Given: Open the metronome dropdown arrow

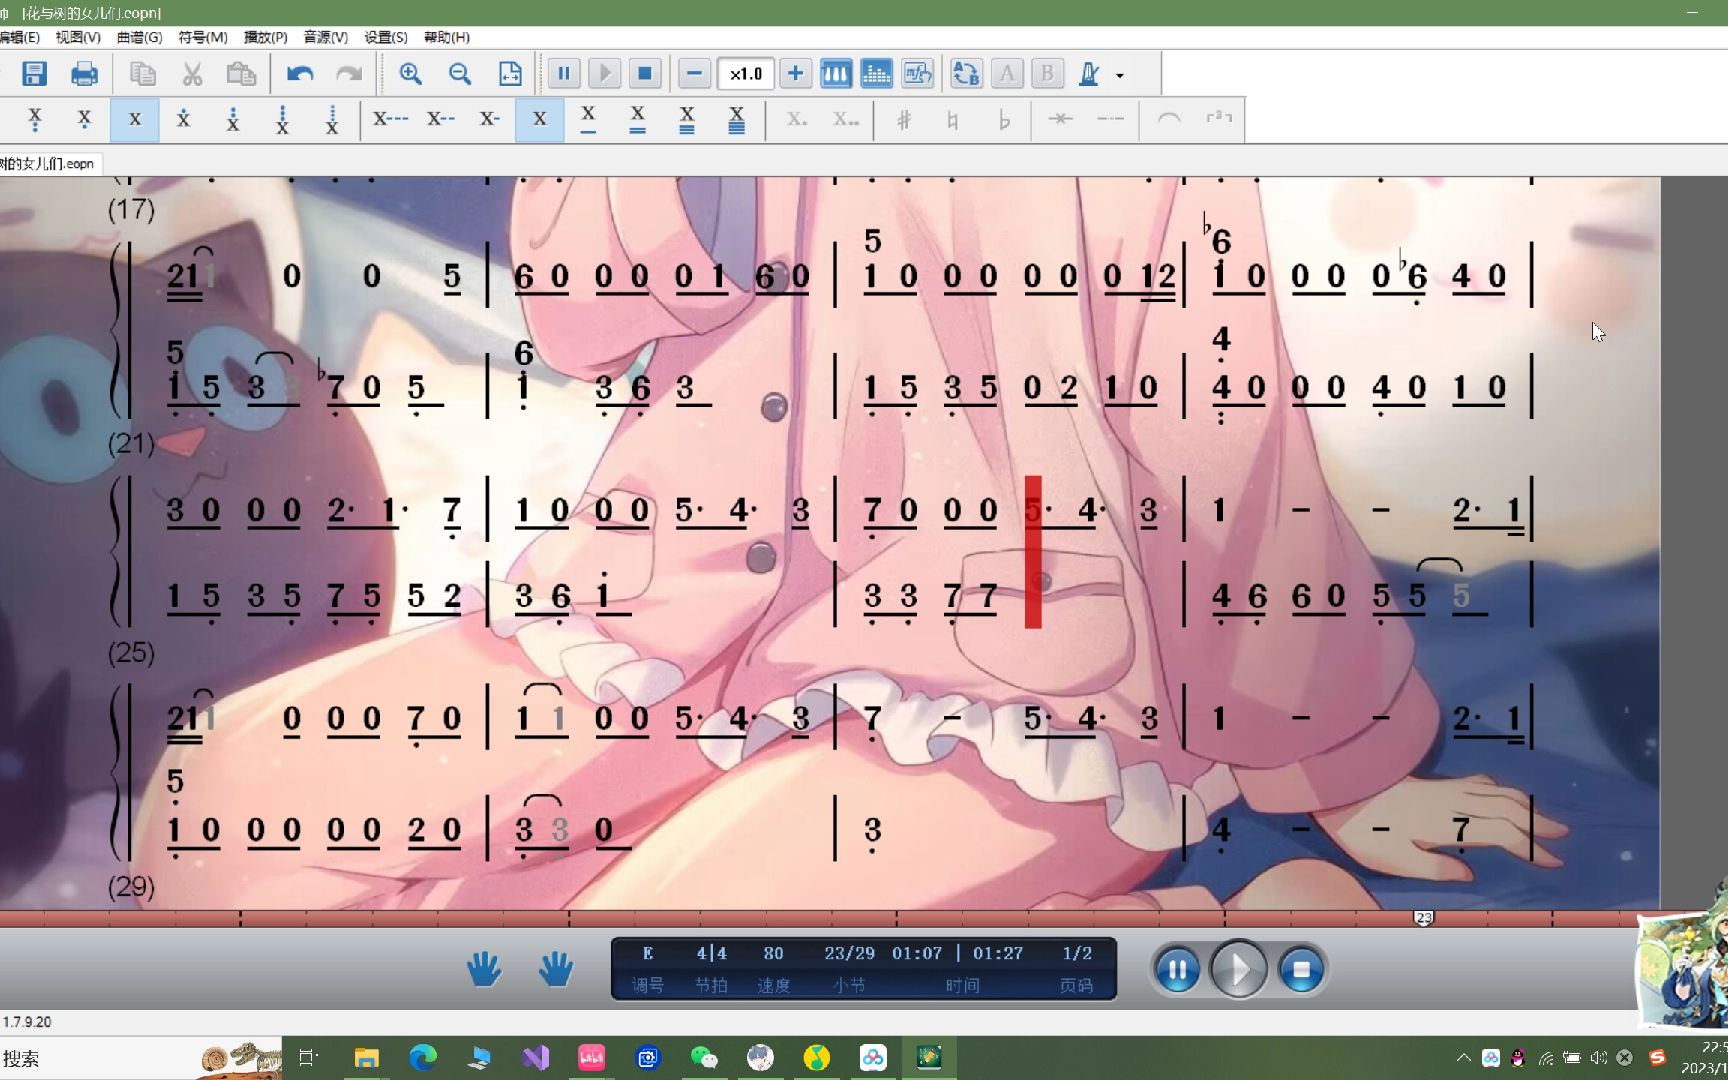Looking at the screenshot, I should tap(1120, 75).
